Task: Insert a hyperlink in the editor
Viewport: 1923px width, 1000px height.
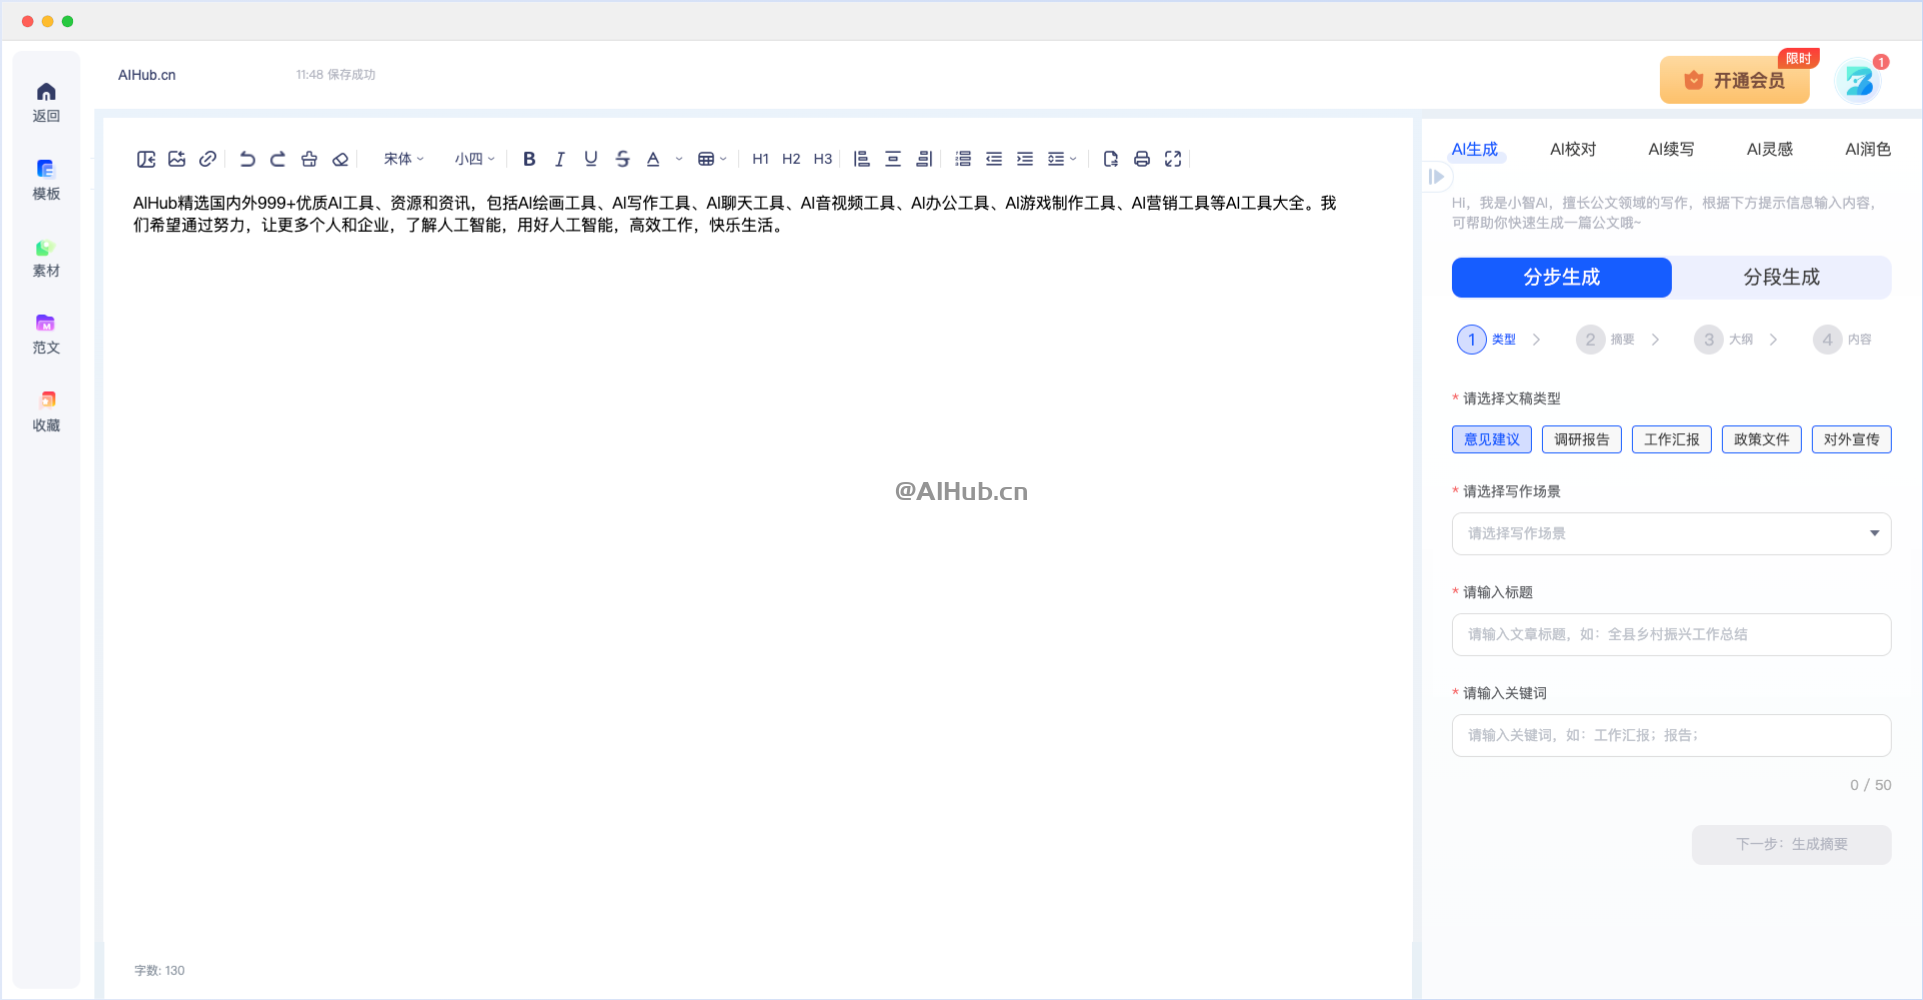Action: point(208,158)
